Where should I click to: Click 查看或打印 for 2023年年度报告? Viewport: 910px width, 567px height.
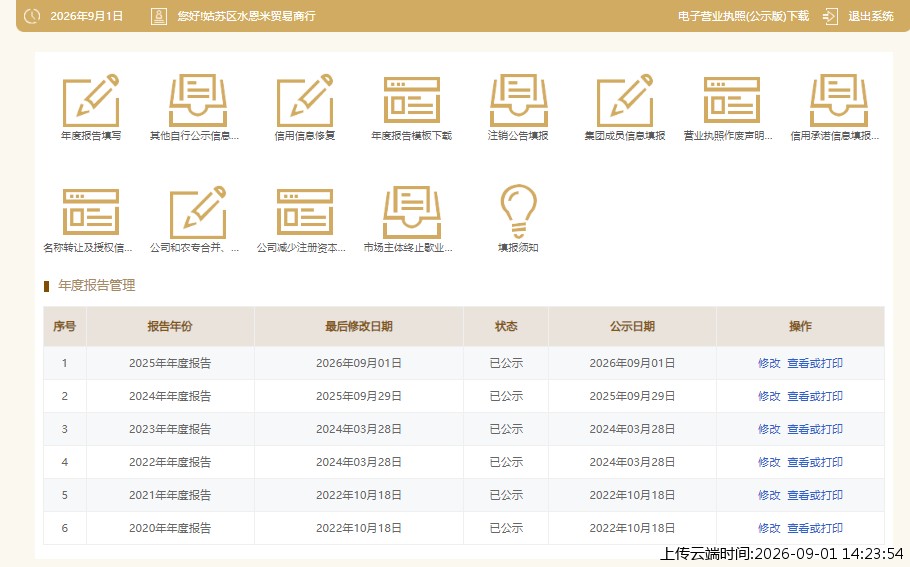(x=815, y=429)
